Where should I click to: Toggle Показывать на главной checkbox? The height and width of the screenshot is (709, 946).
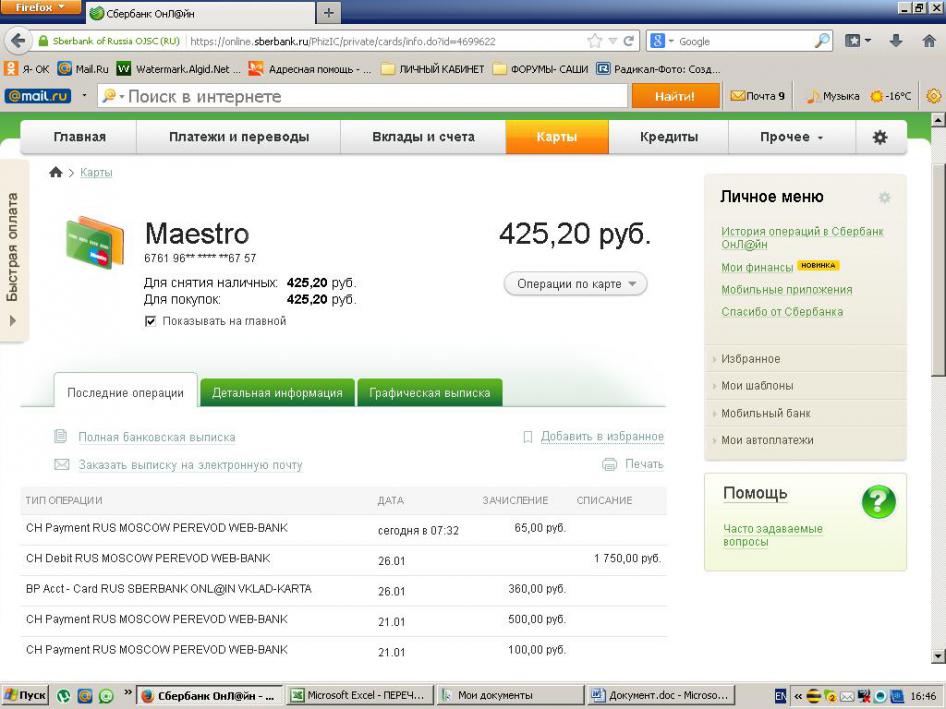(151, 321)
